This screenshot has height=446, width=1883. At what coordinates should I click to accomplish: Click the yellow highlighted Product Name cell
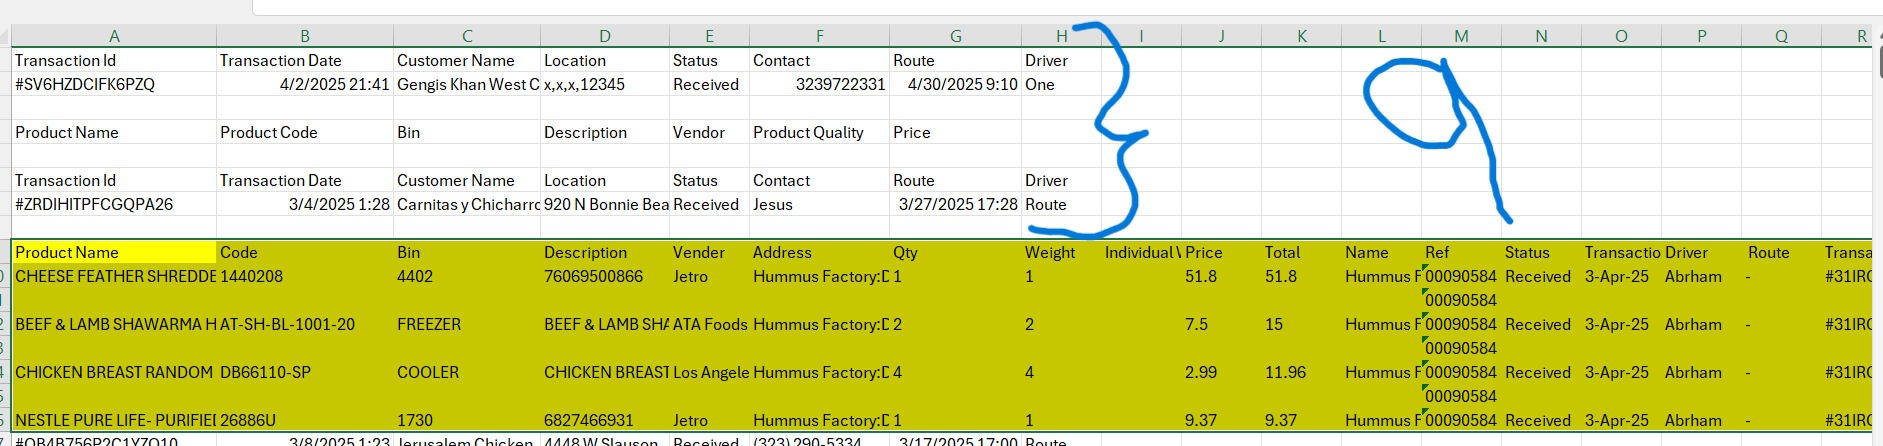(114, 253)
